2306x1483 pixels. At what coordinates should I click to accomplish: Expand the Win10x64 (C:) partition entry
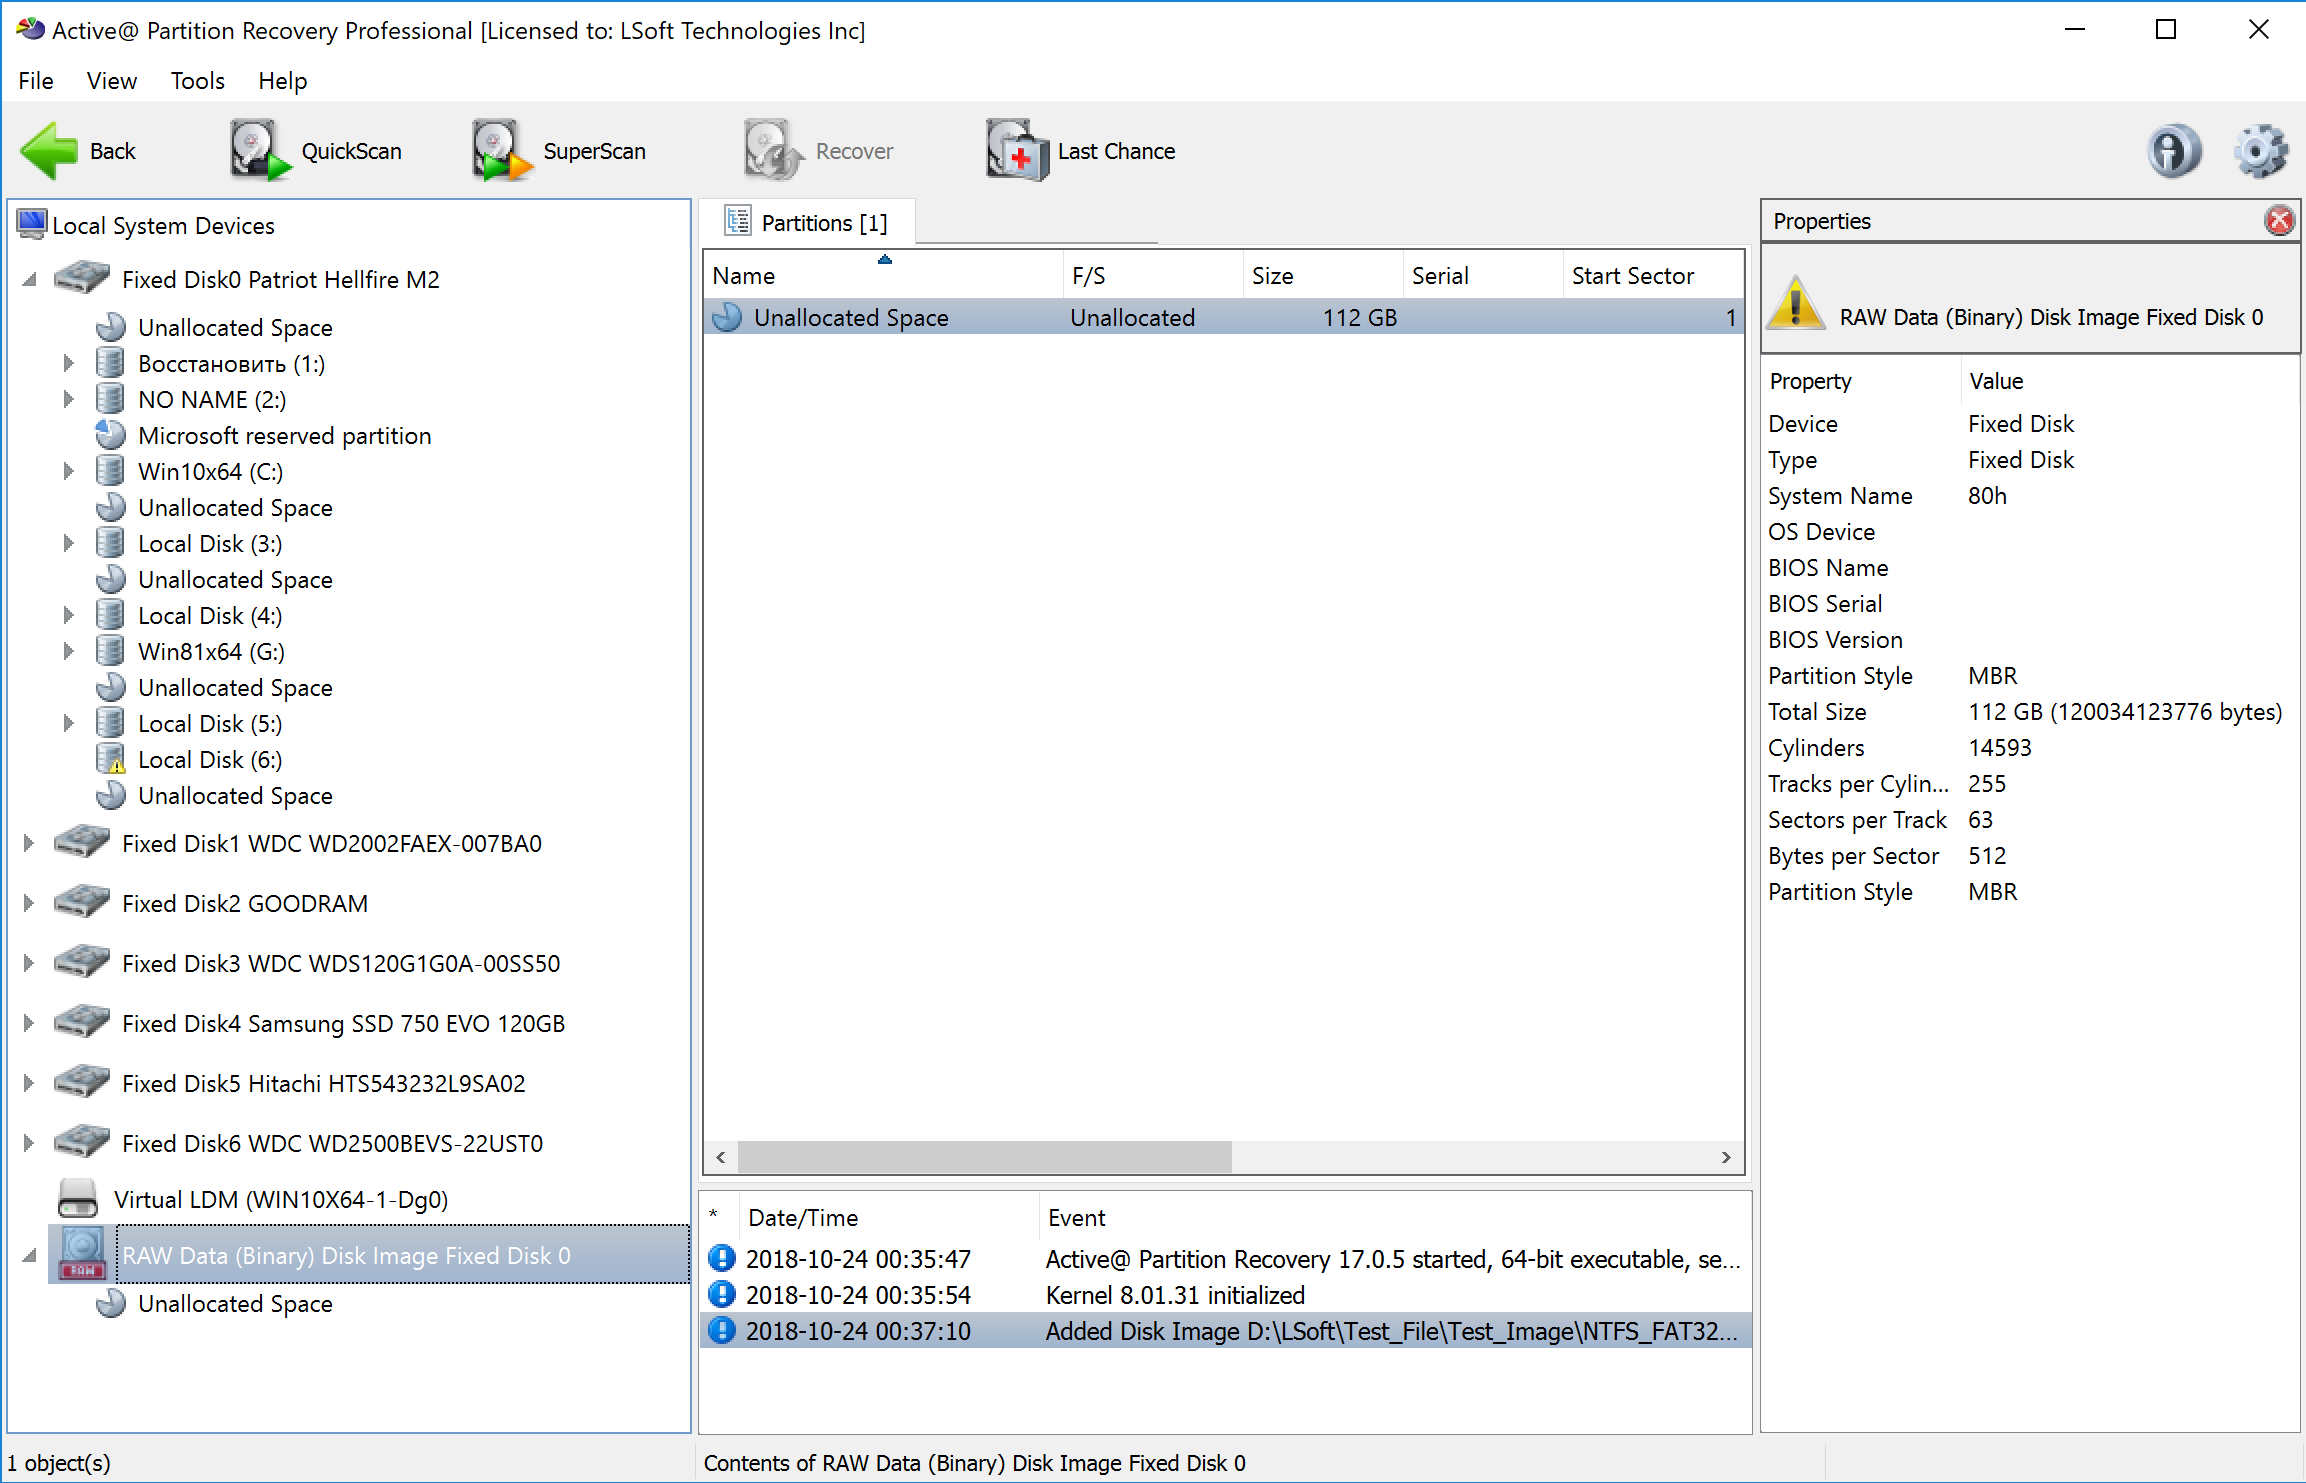(68, 470)
